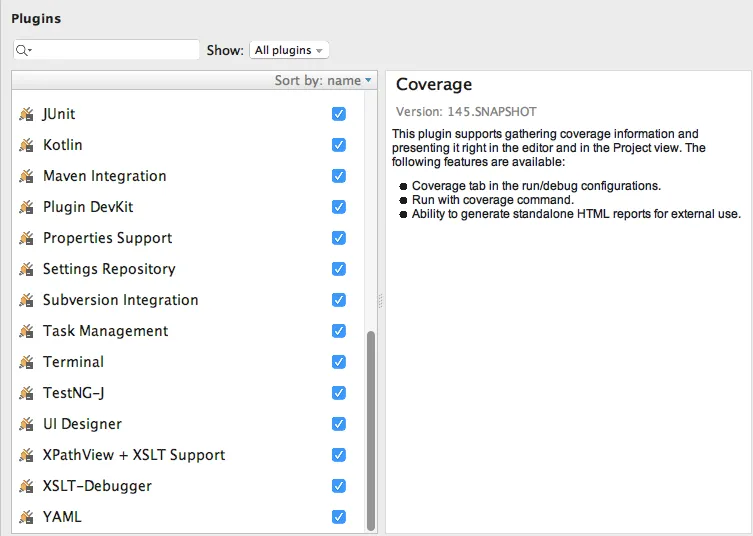Toggle the Maven Integration checkbox
The image size is (753, 536).
tap(339, 176)
